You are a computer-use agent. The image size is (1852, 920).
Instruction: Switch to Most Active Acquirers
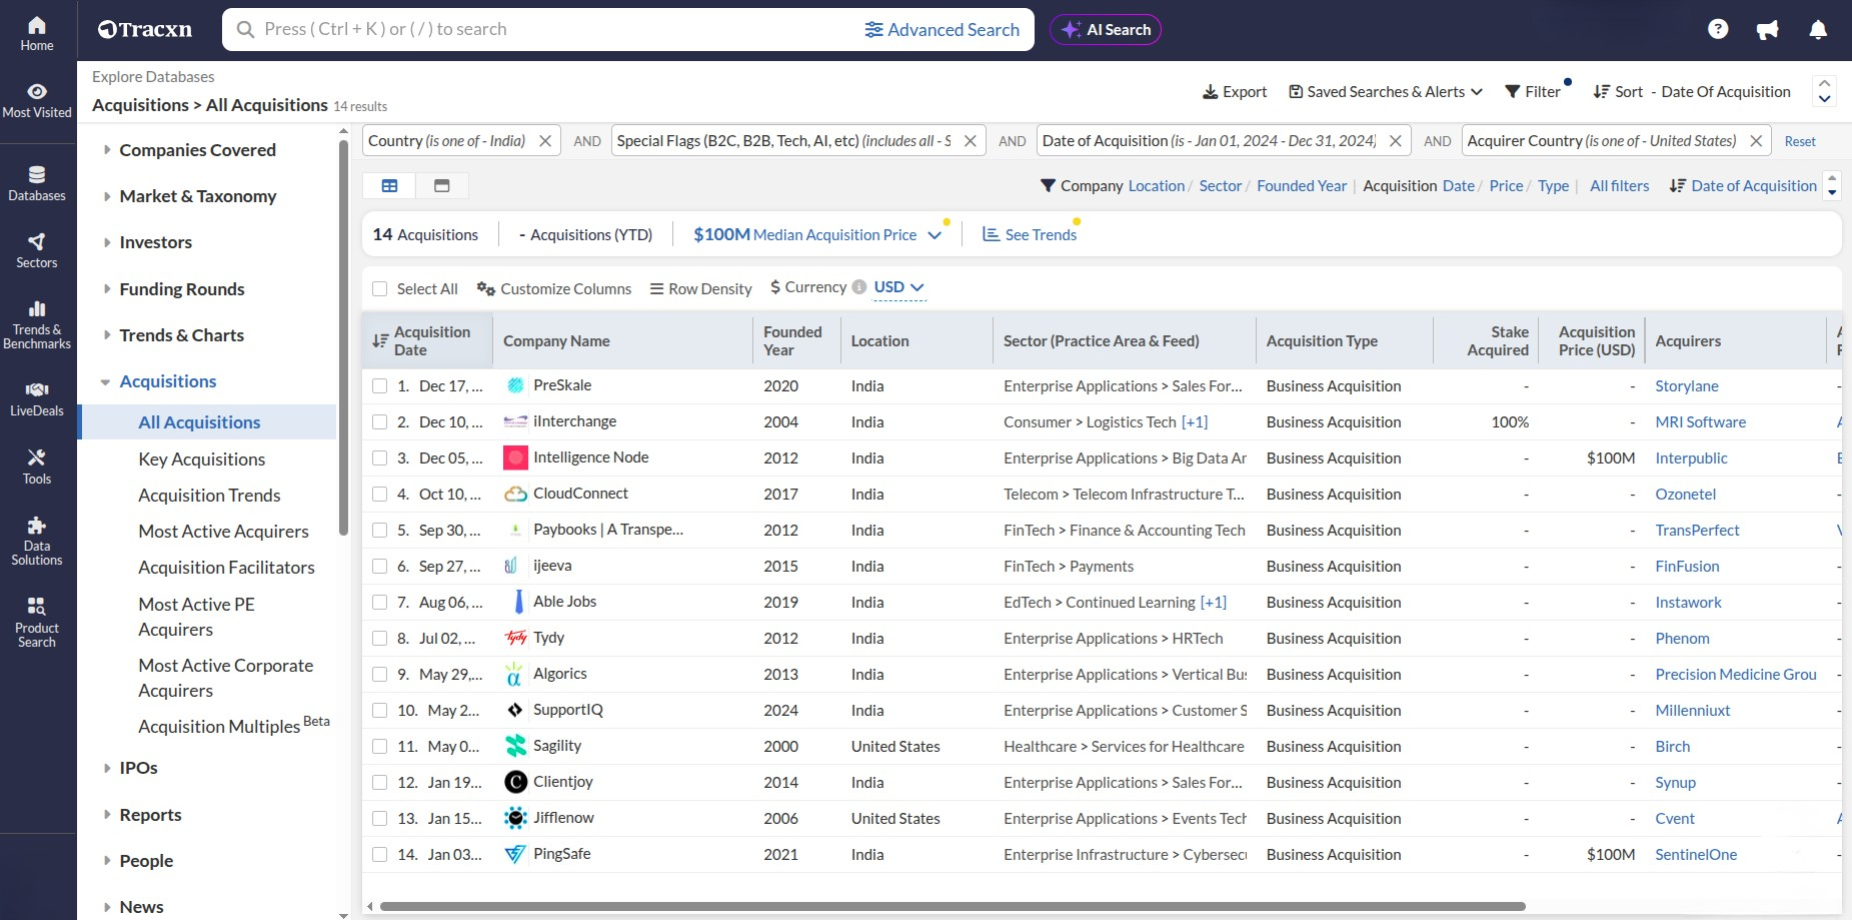(x=226, y=531)
